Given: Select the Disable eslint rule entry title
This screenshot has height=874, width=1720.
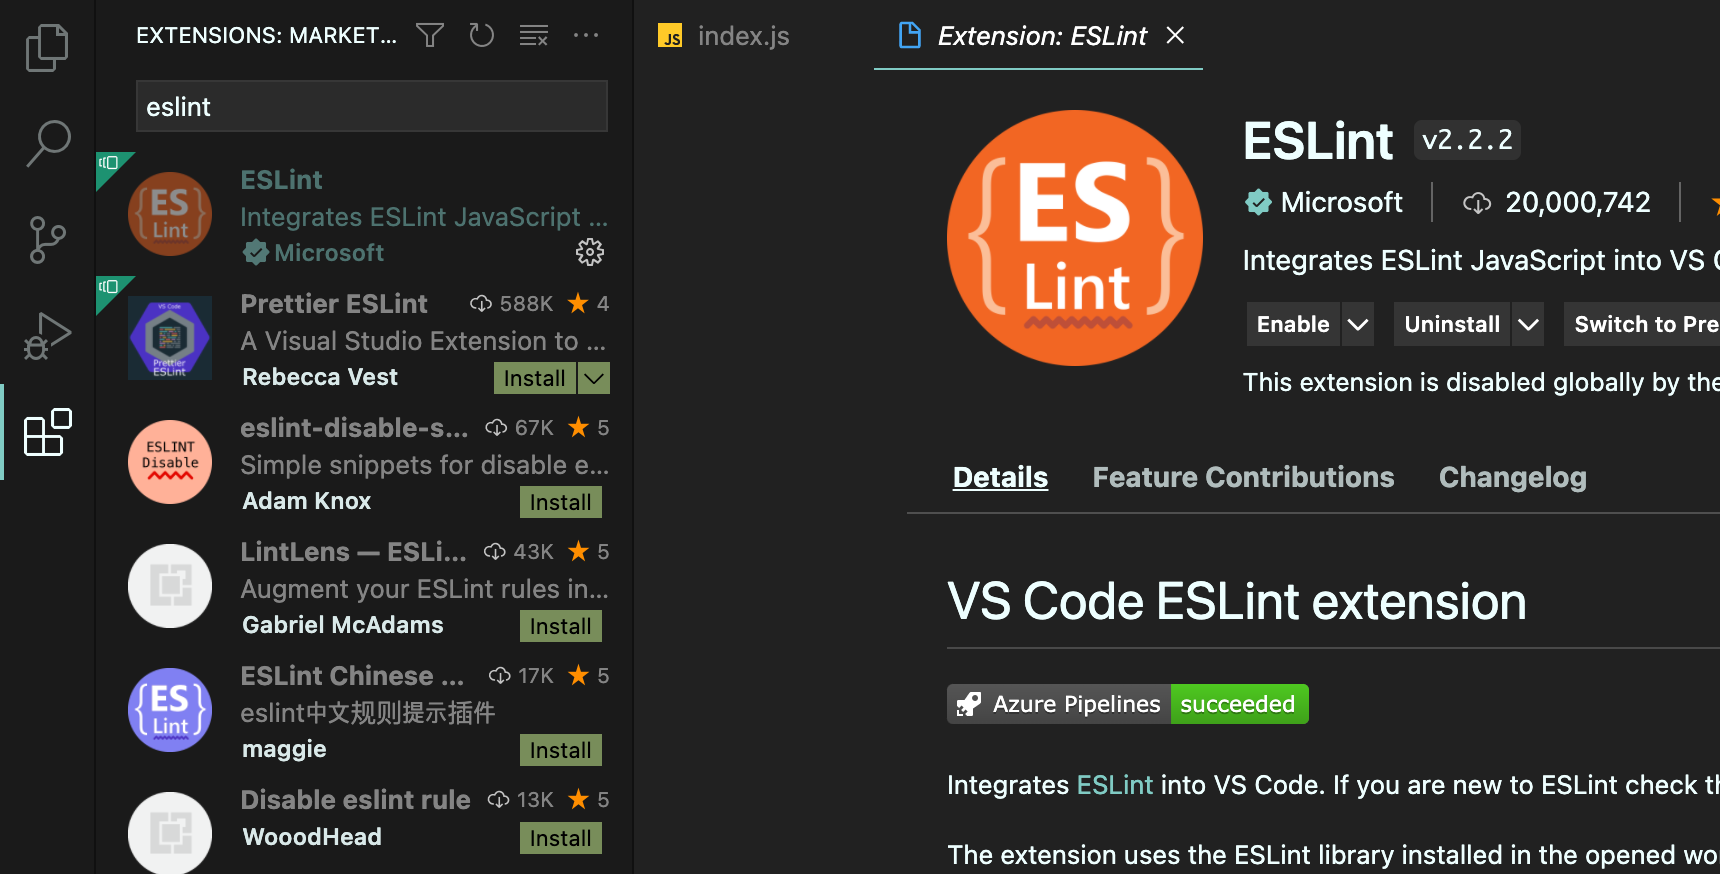Looking at the screenshot, I should click(x=356, y=800).
